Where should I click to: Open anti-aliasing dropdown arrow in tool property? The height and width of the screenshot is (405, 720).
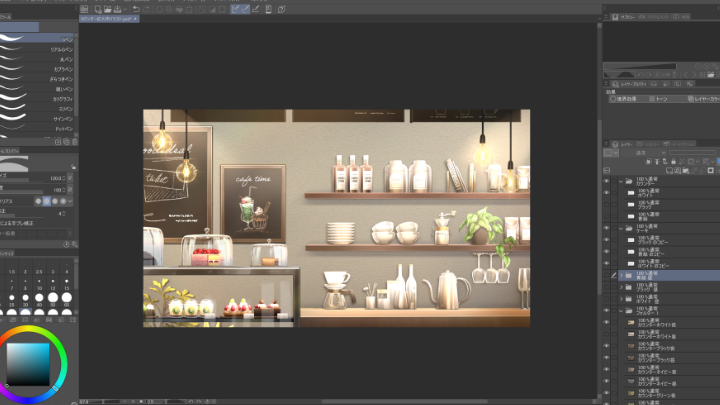pyautogui.click(x=70, y=201)
